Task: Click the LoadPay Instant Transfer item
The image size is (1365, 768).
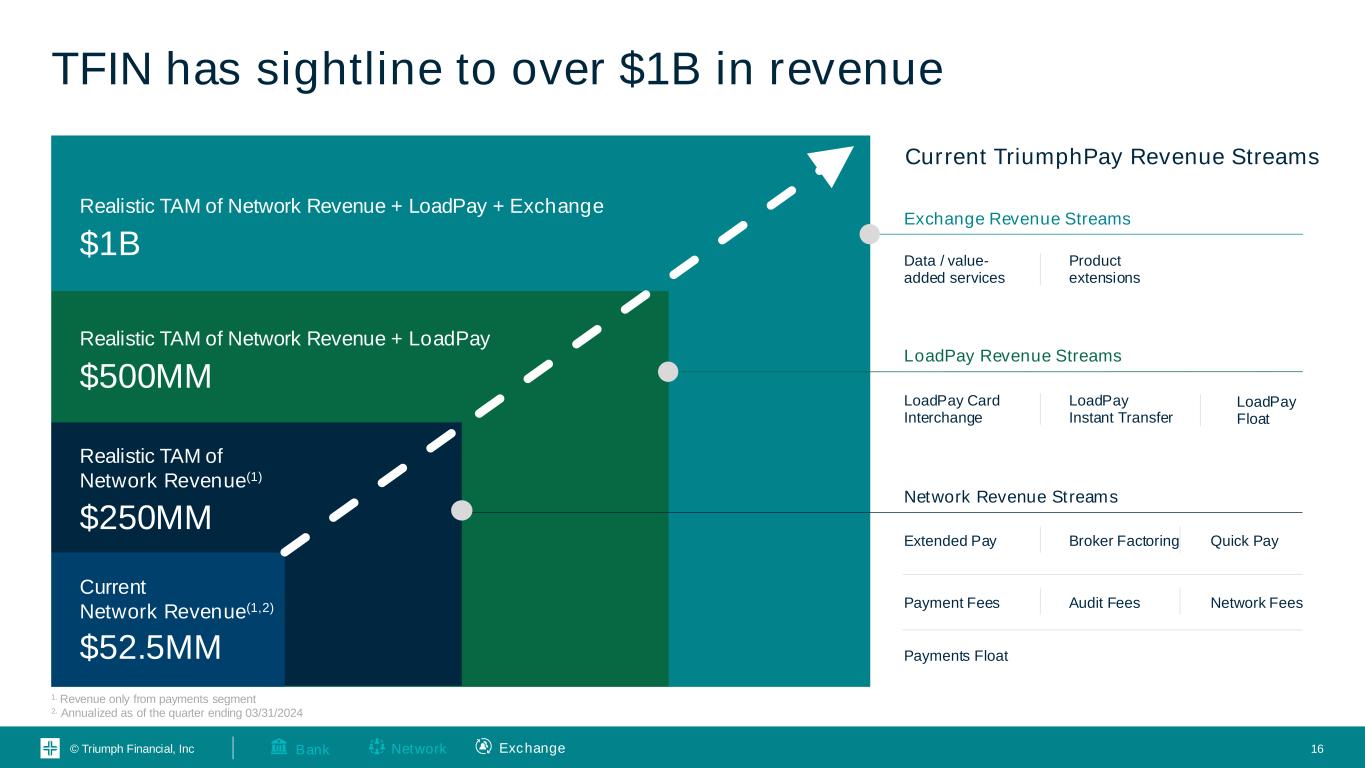Action: (x=1120, y=409)
